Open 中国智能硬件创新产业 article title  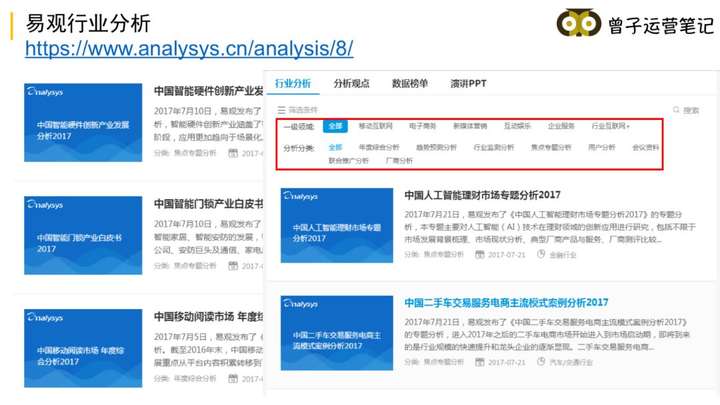pos(208,91)
